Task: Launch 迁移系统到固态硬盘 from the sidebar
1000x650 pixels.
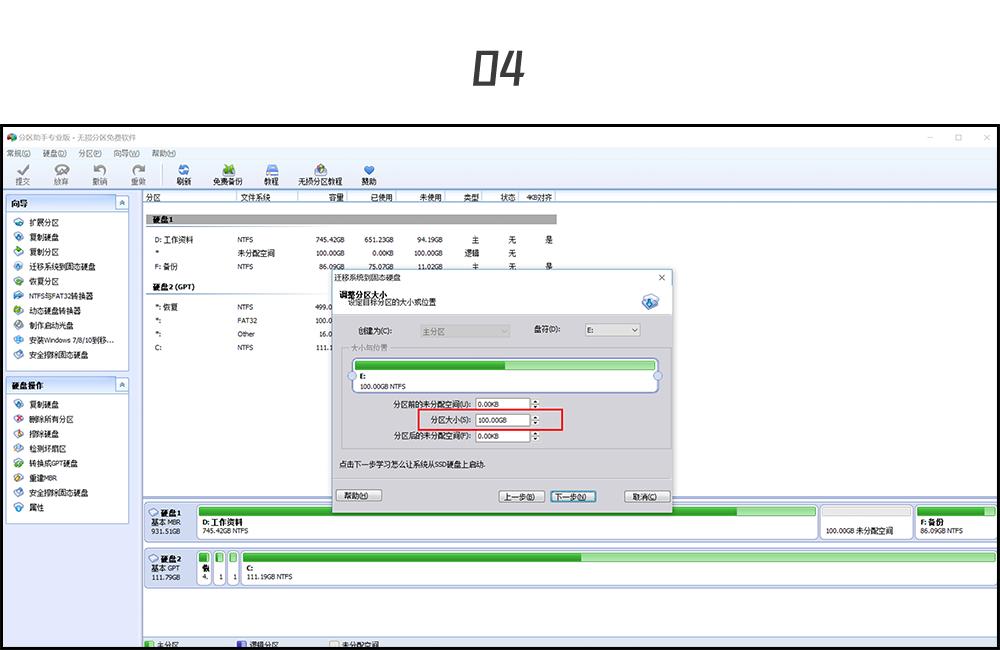Action: point(55,267)
